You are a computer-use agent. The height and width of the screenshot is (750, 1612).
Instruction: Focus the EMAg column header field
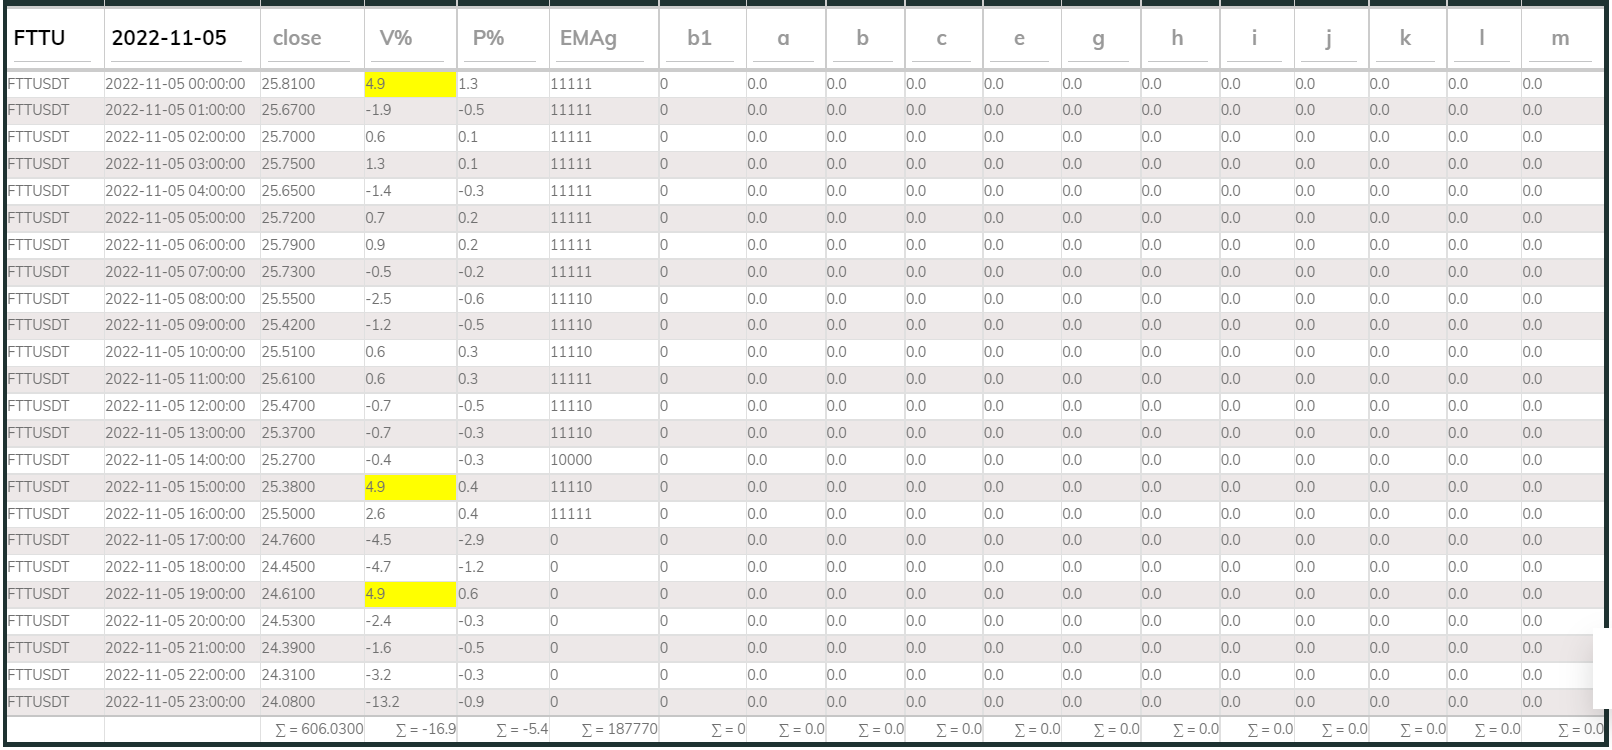click(x=602, y=39)
